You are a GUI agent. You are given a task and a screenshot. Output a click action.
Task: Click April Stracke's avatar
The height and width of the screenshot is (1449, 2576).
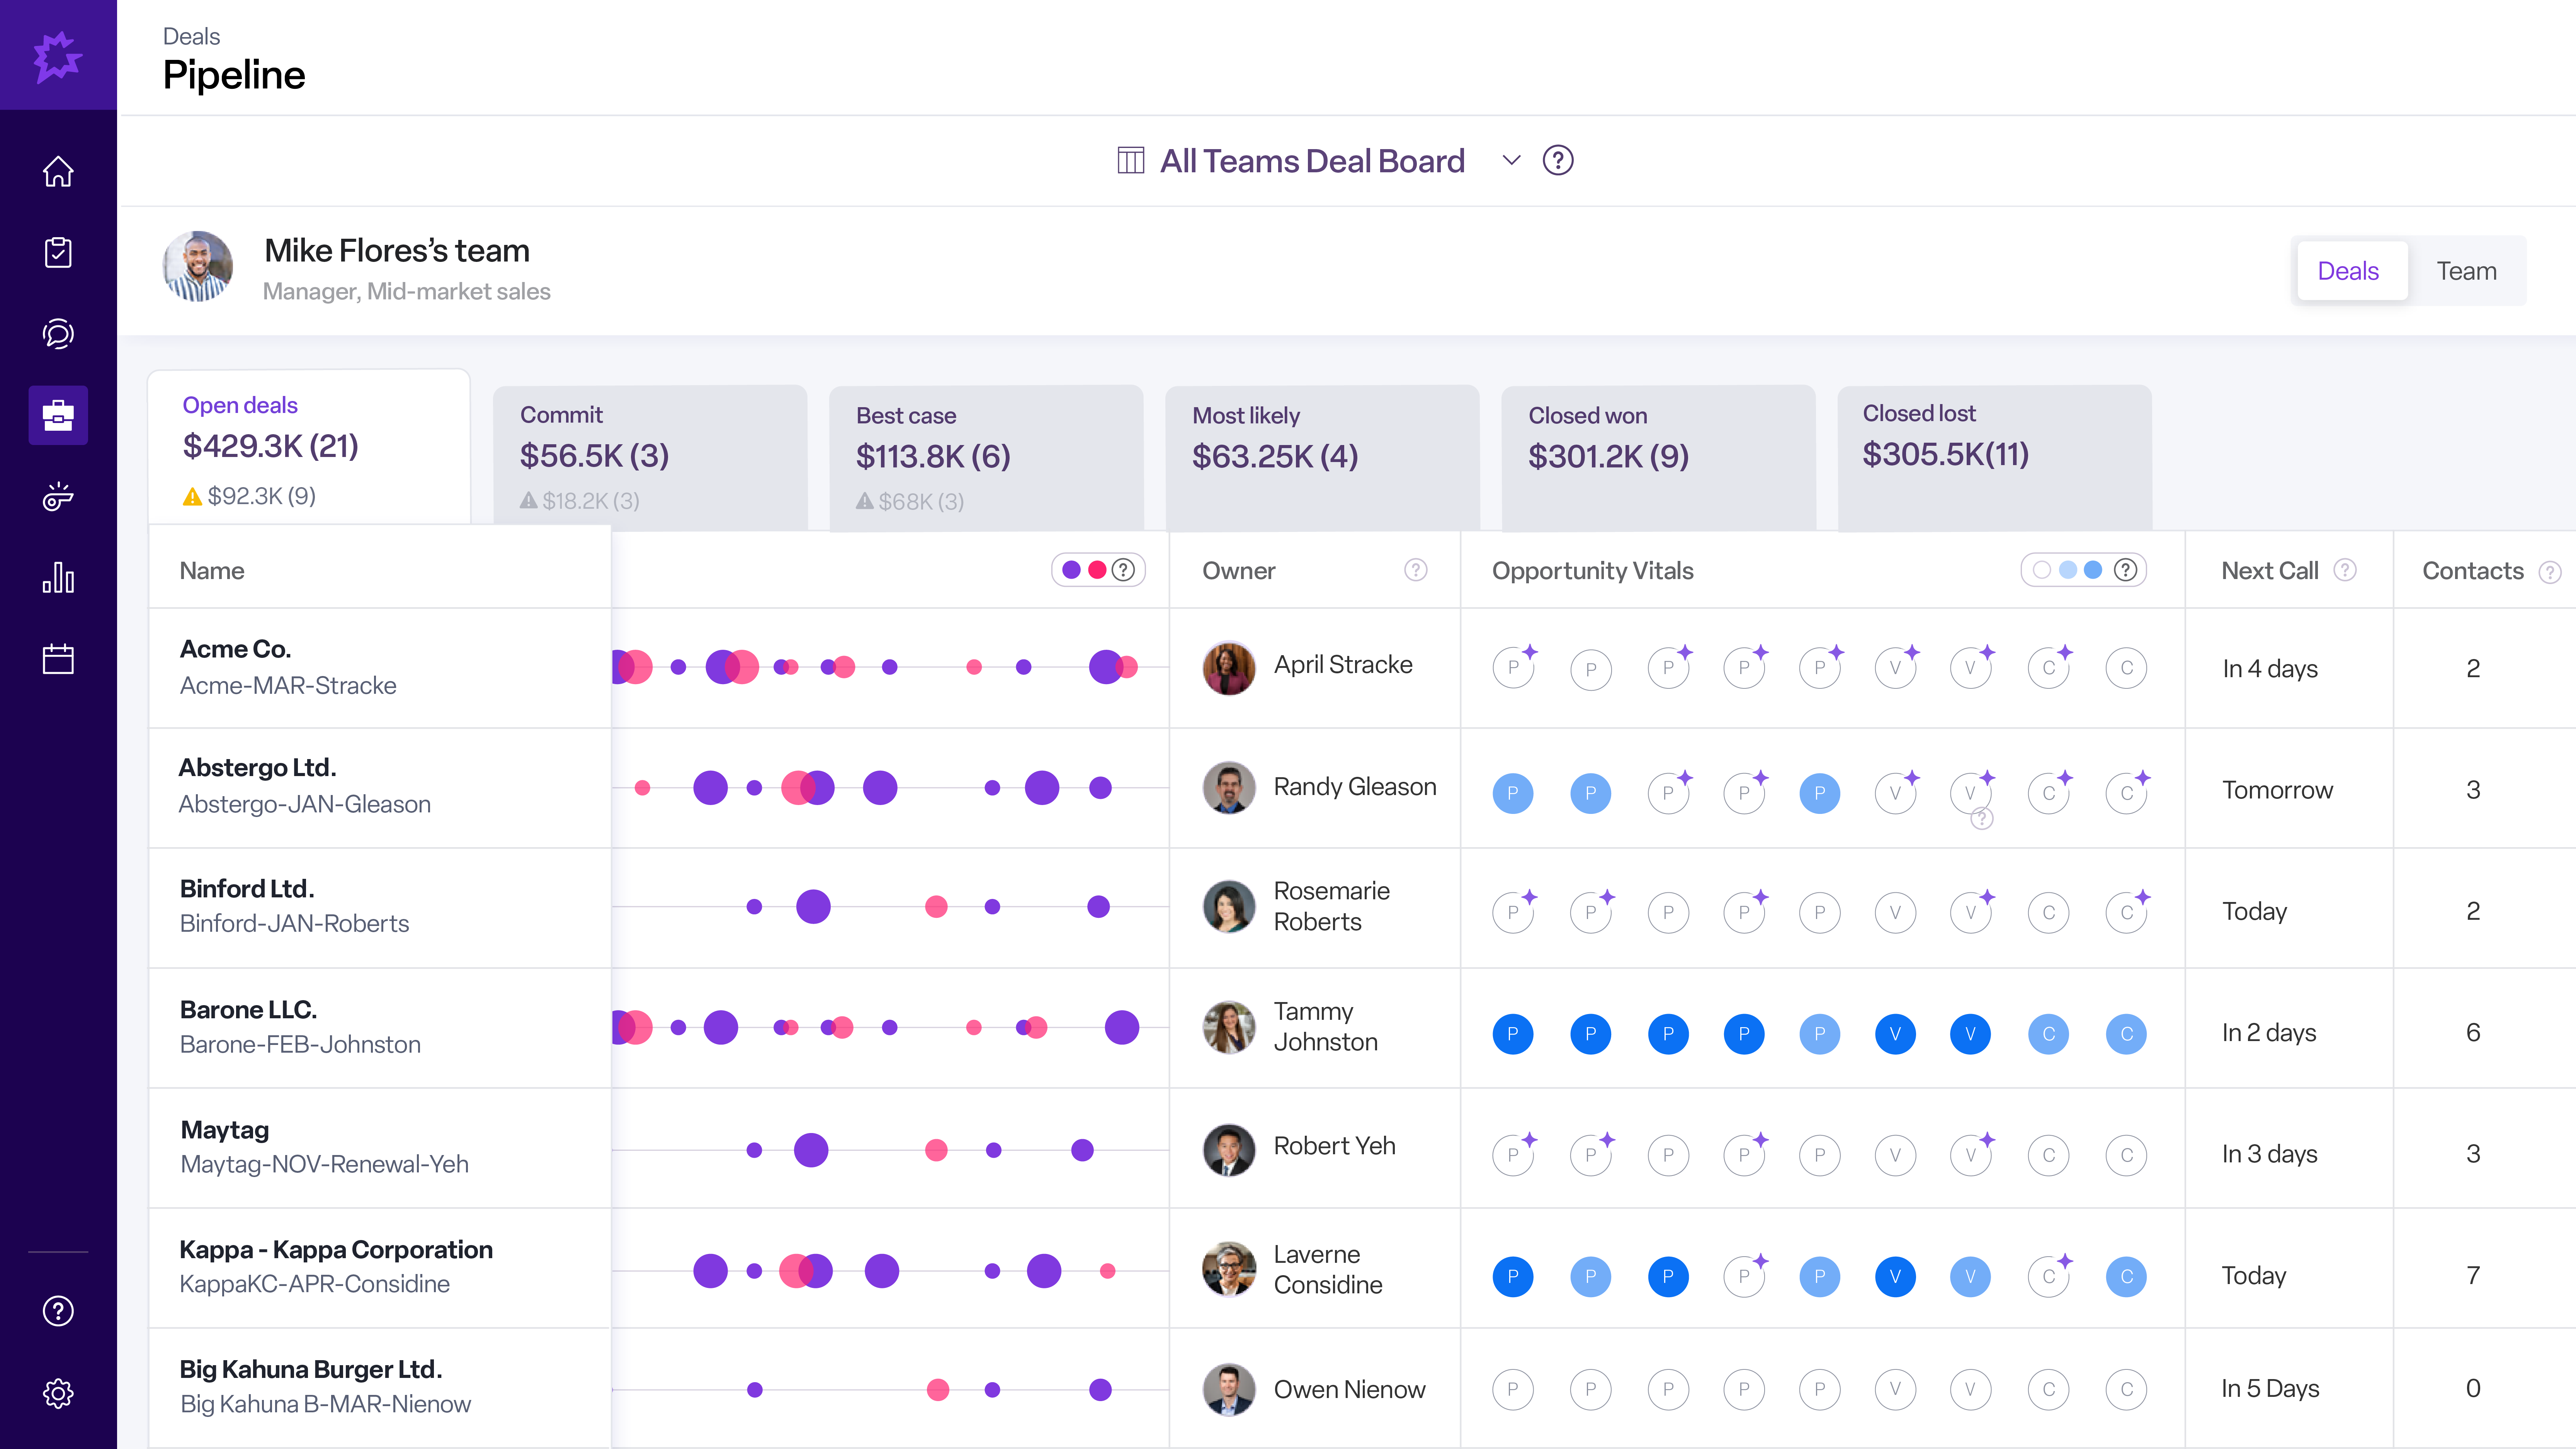(1229, 667)
